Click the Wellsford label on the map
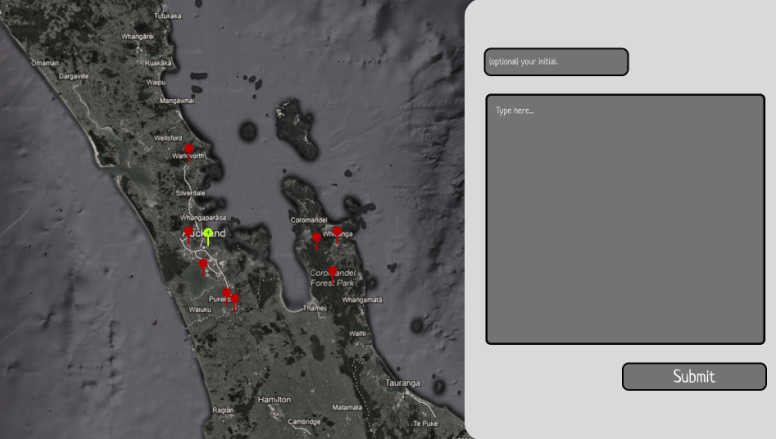Screen dimensions: 776x439 coord(168,137)
